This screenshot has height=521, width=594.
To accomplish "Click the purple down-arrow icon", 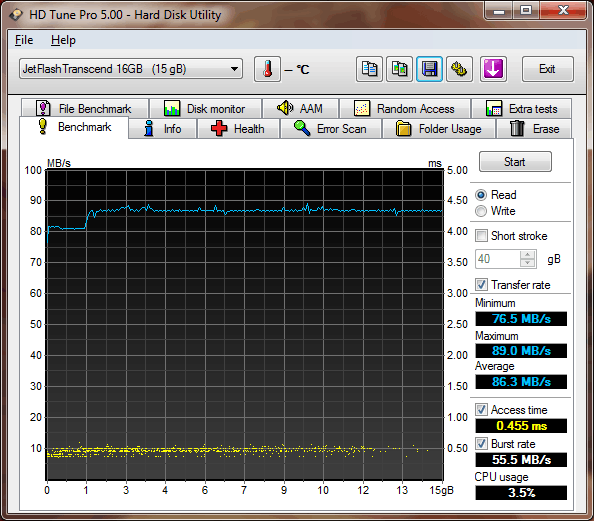I will point(493,69).
